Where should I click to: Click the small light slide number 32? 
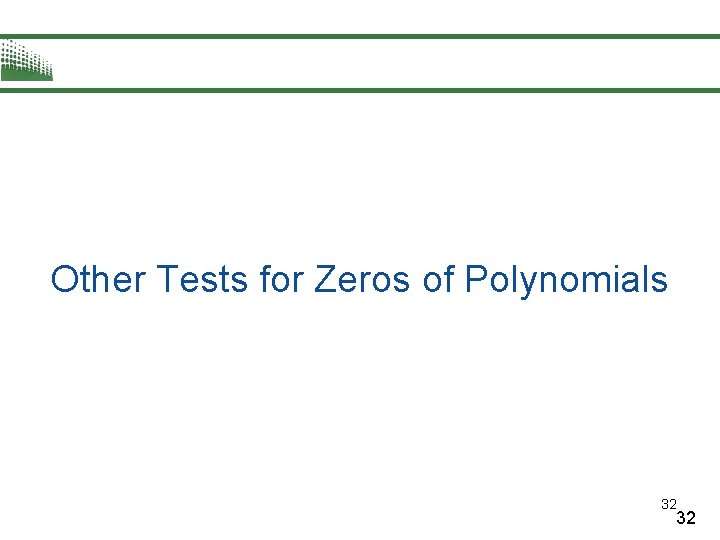tap(668, 504)
